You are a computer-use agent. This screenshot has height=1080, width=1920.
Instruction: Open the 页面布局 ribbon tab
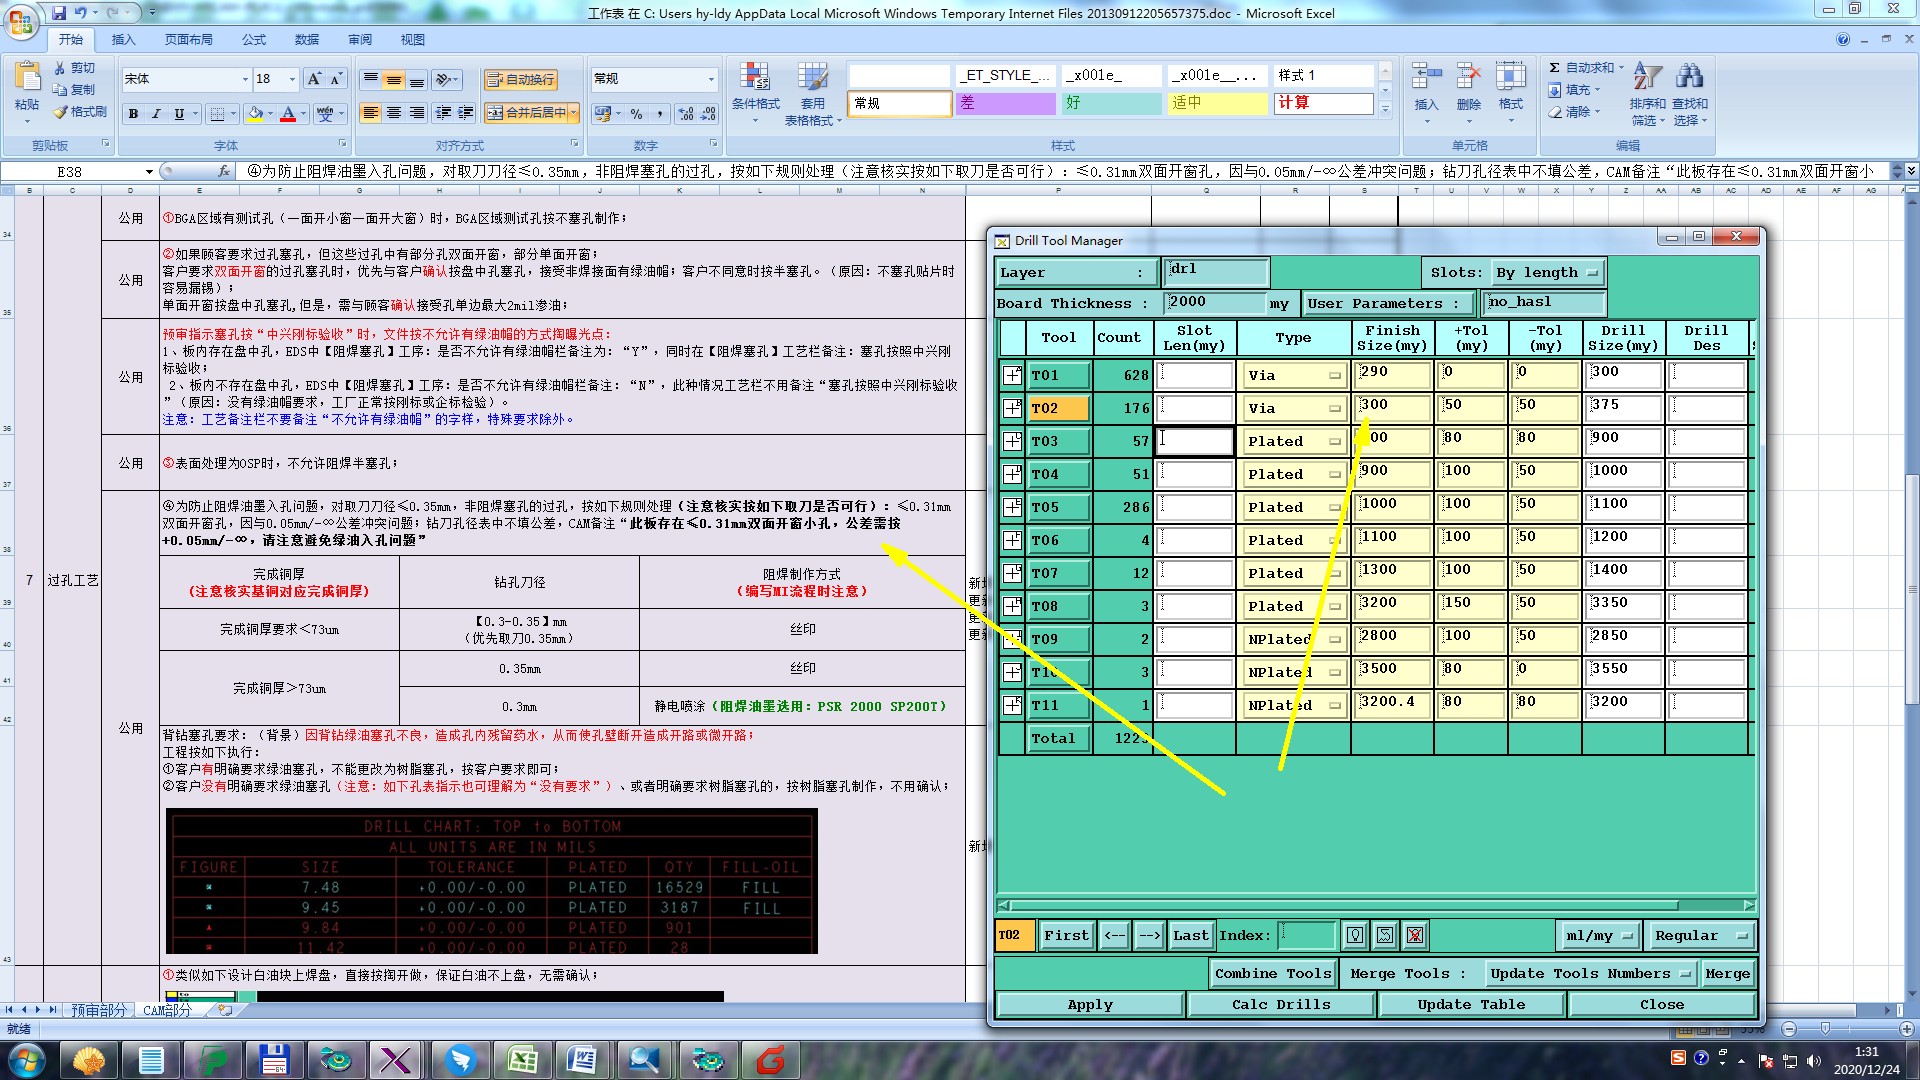coord(188,40)
